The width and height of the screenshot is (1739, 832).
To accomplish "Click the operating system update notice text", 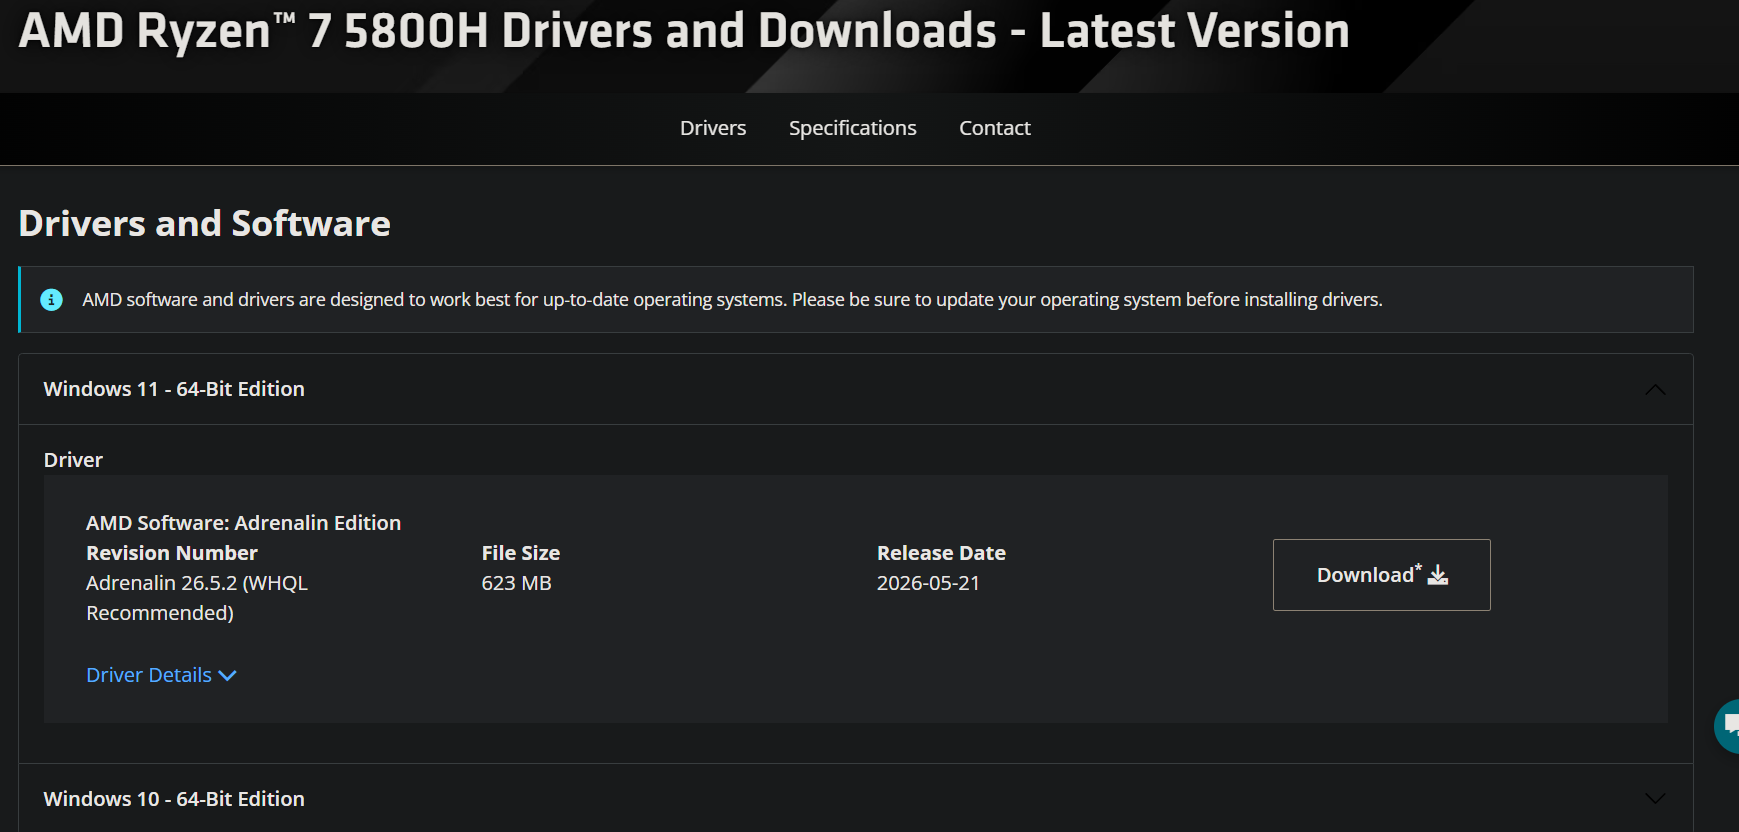I will (x=732, y=300).
